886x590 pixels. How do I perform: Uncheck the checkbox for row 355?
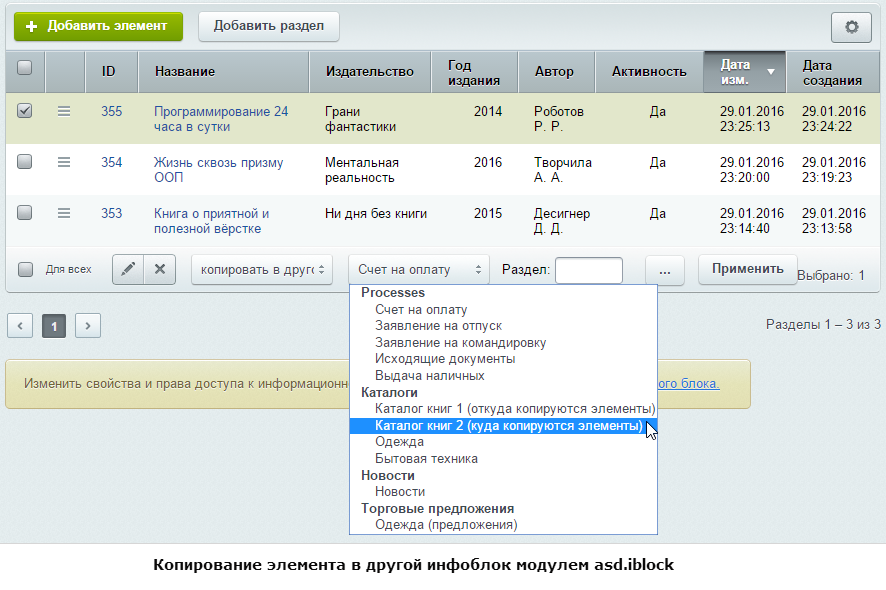click(25, 111)
